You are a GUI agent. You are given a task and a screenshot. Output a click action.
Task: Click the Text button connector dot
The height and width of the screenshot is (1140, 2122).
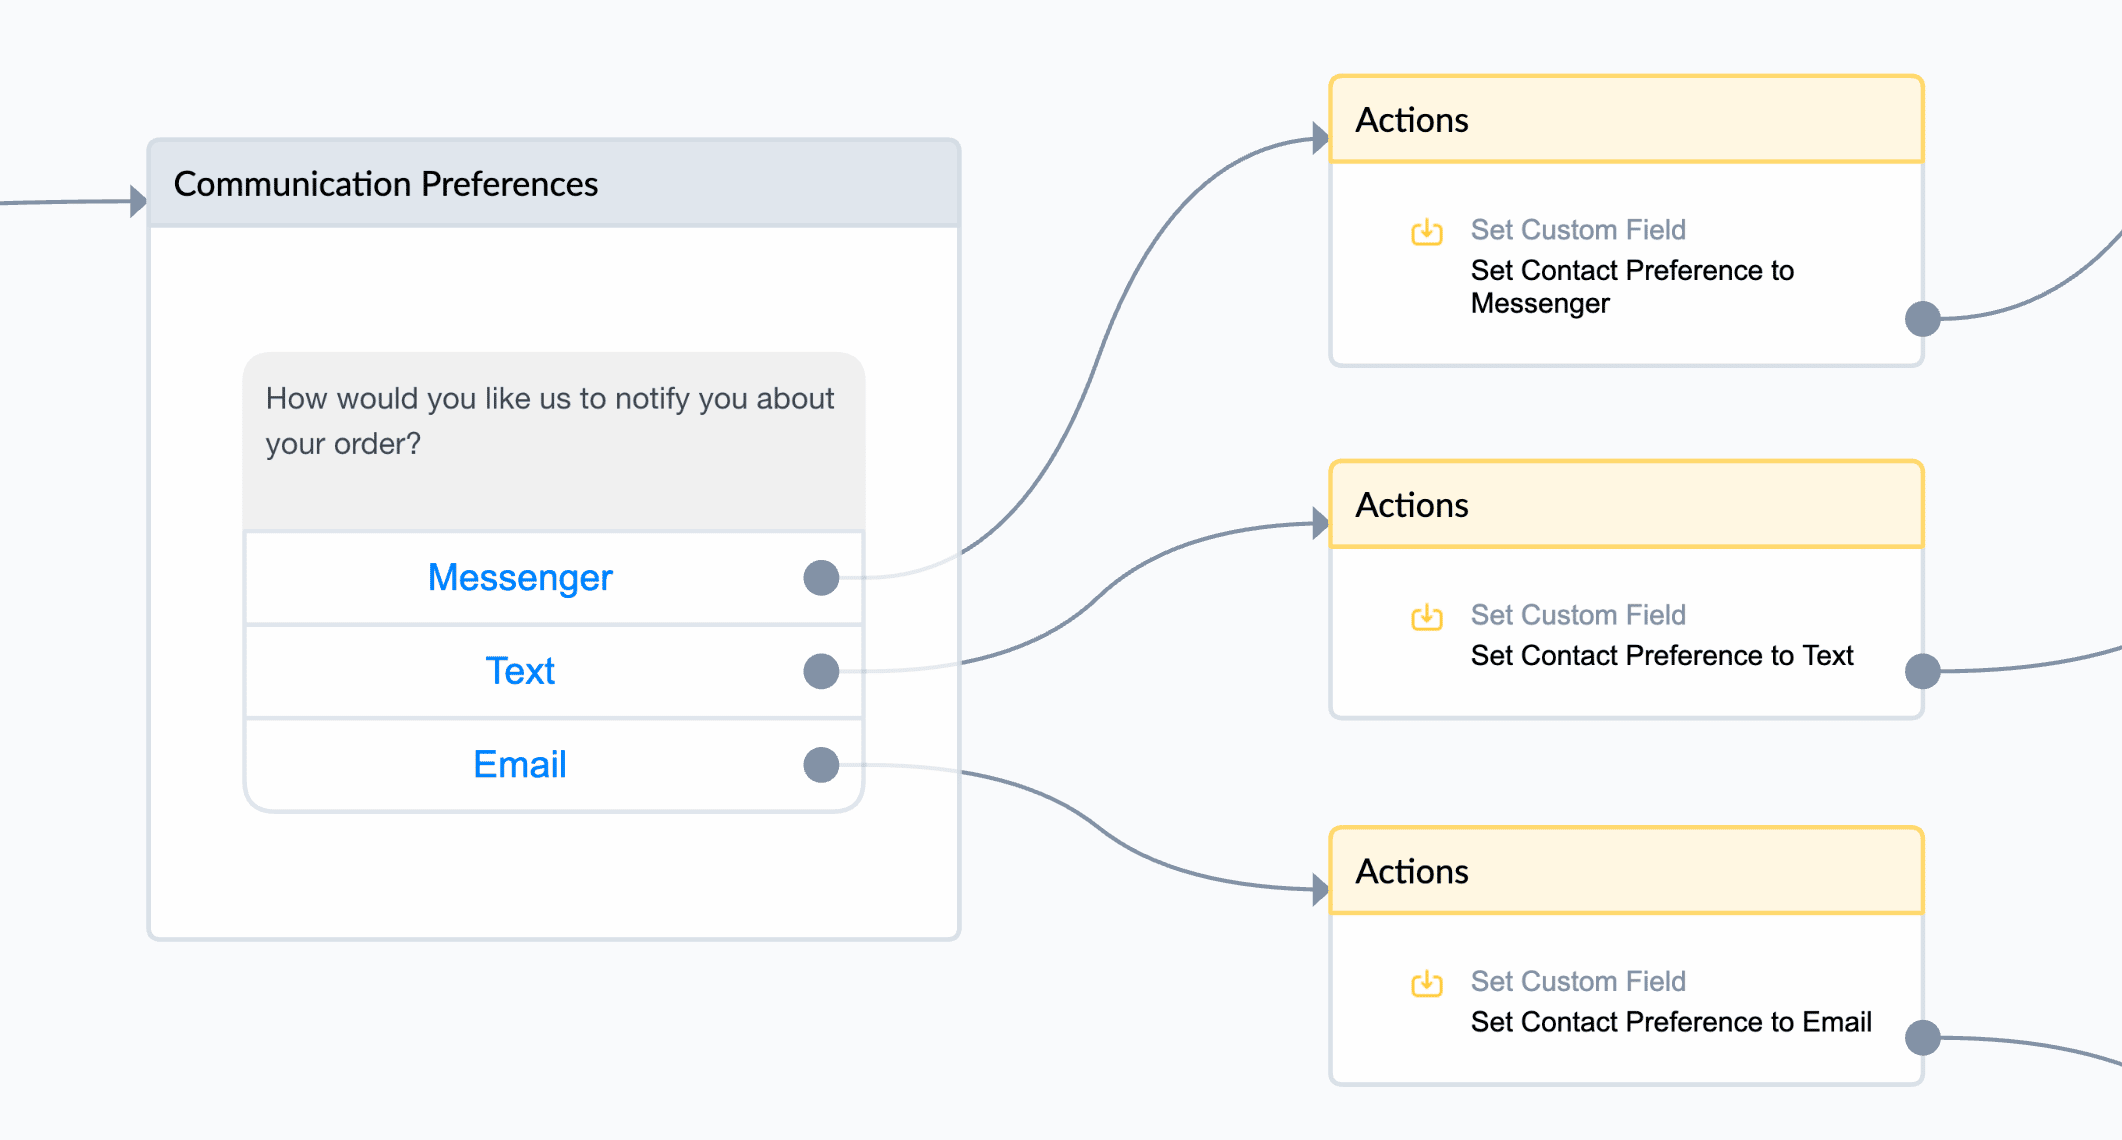pyautogui.click(x=821, y=671)
